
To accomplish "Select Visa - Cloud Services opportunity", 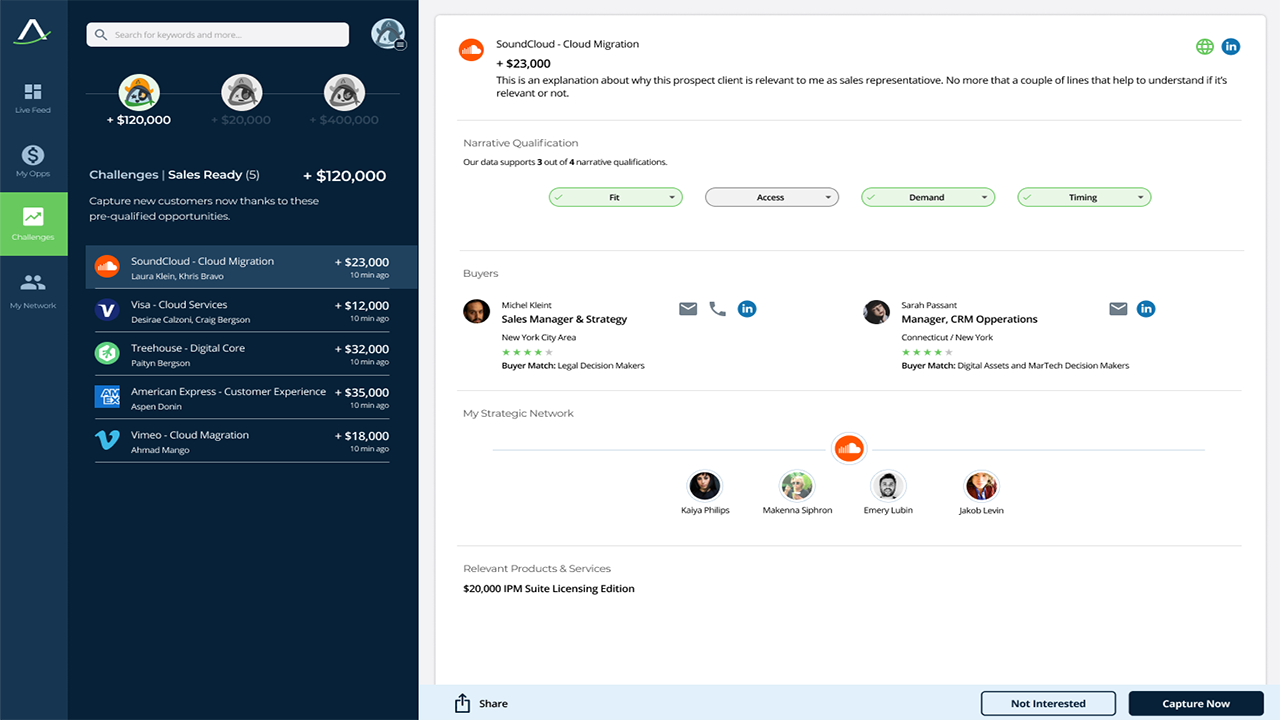I will (242, 311).
